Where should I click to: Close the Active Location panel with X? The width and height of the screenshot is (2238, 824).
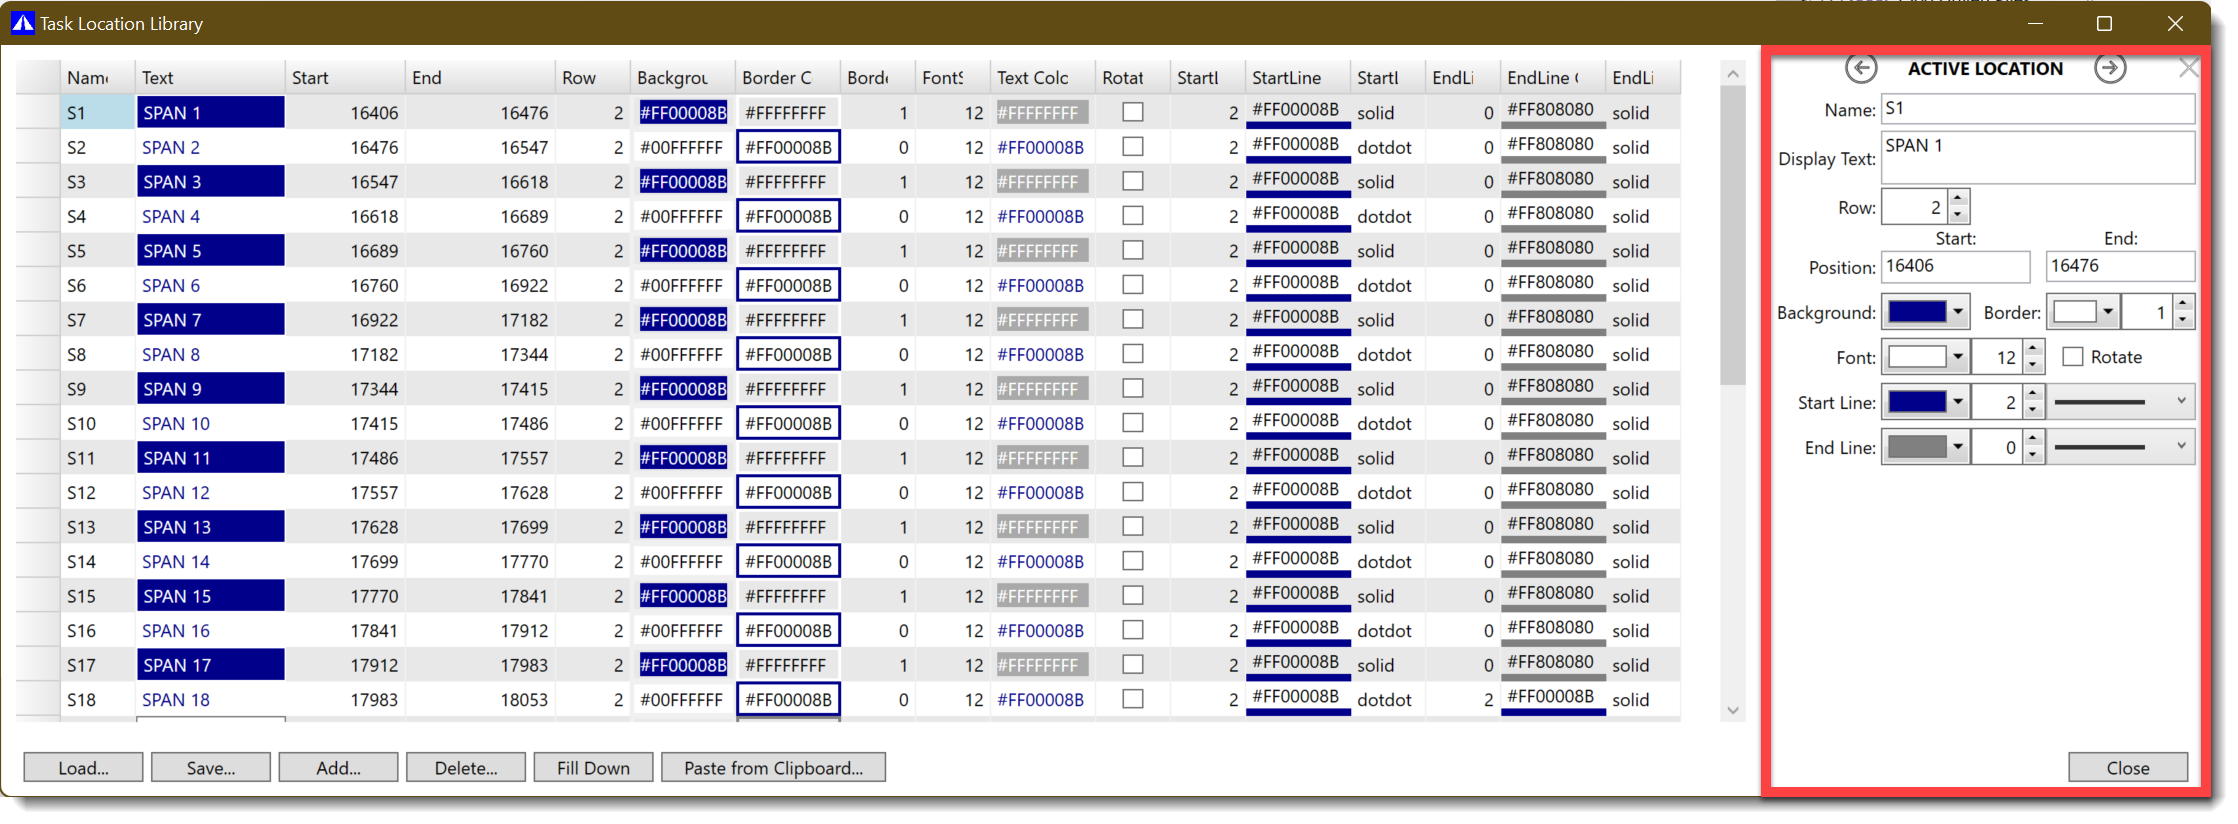pyautogui.click(x=2189, y=68)
